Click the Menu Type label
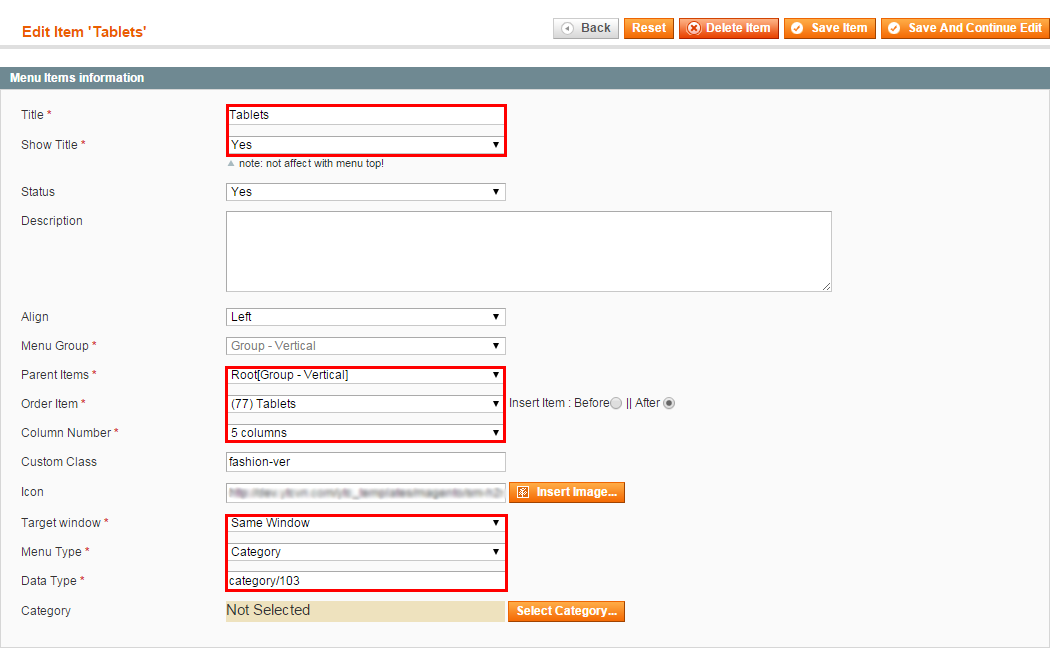 tap(52, 552)
